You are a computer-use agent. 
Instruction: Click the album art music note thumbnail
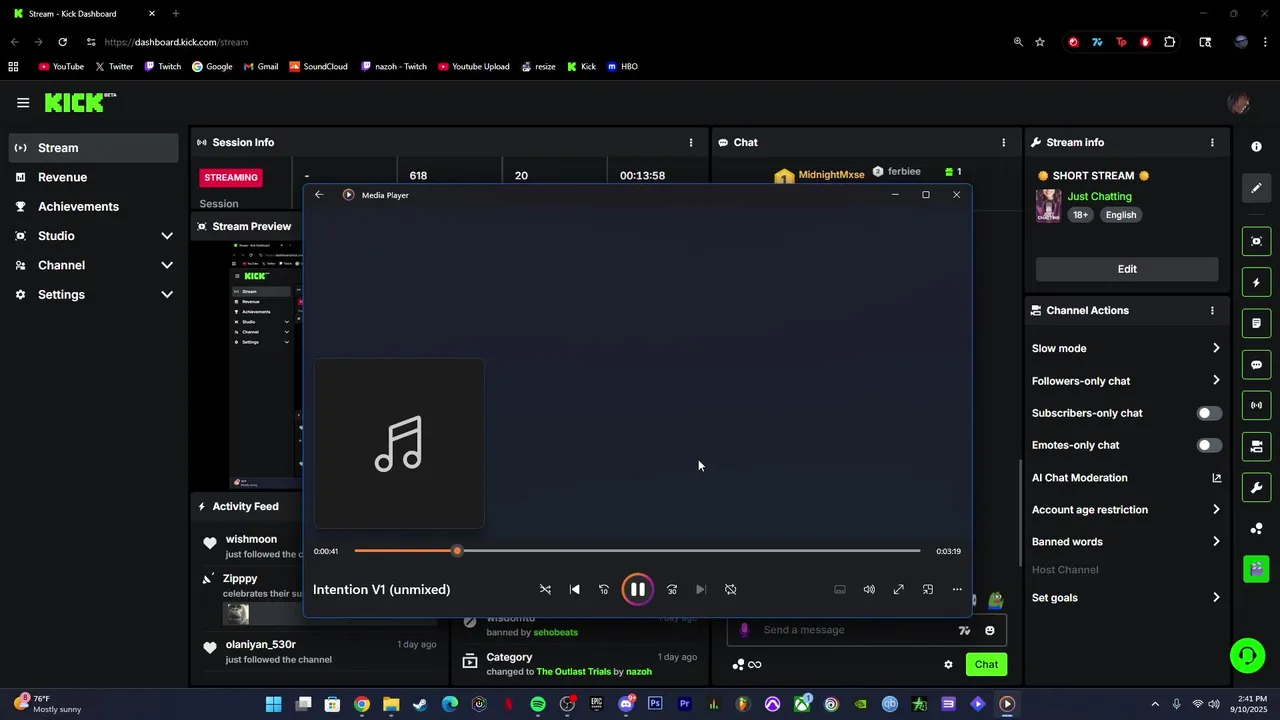[x=399, y=443]
